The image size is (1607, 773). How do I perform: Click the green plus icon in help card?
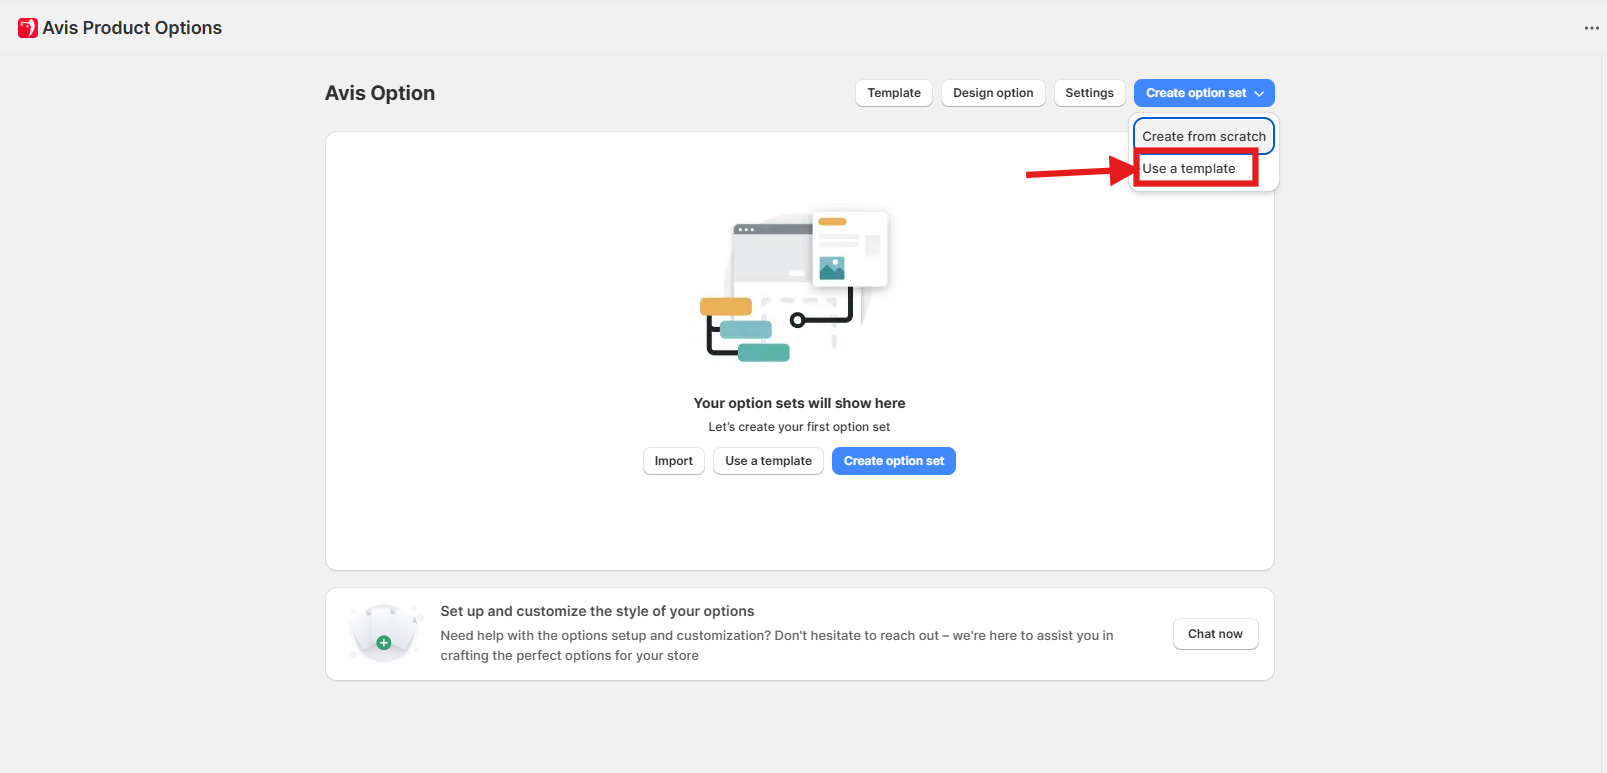383,643
